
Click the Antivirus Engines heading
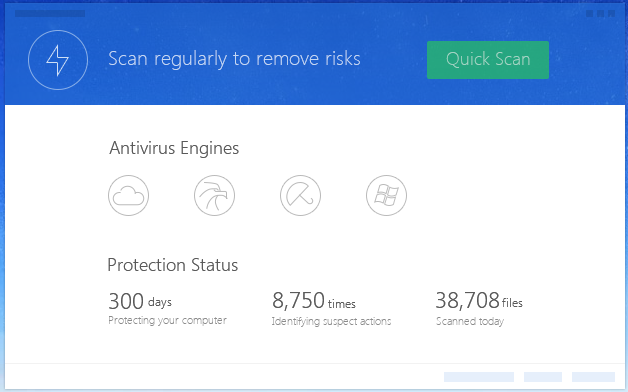coord(174,148)
